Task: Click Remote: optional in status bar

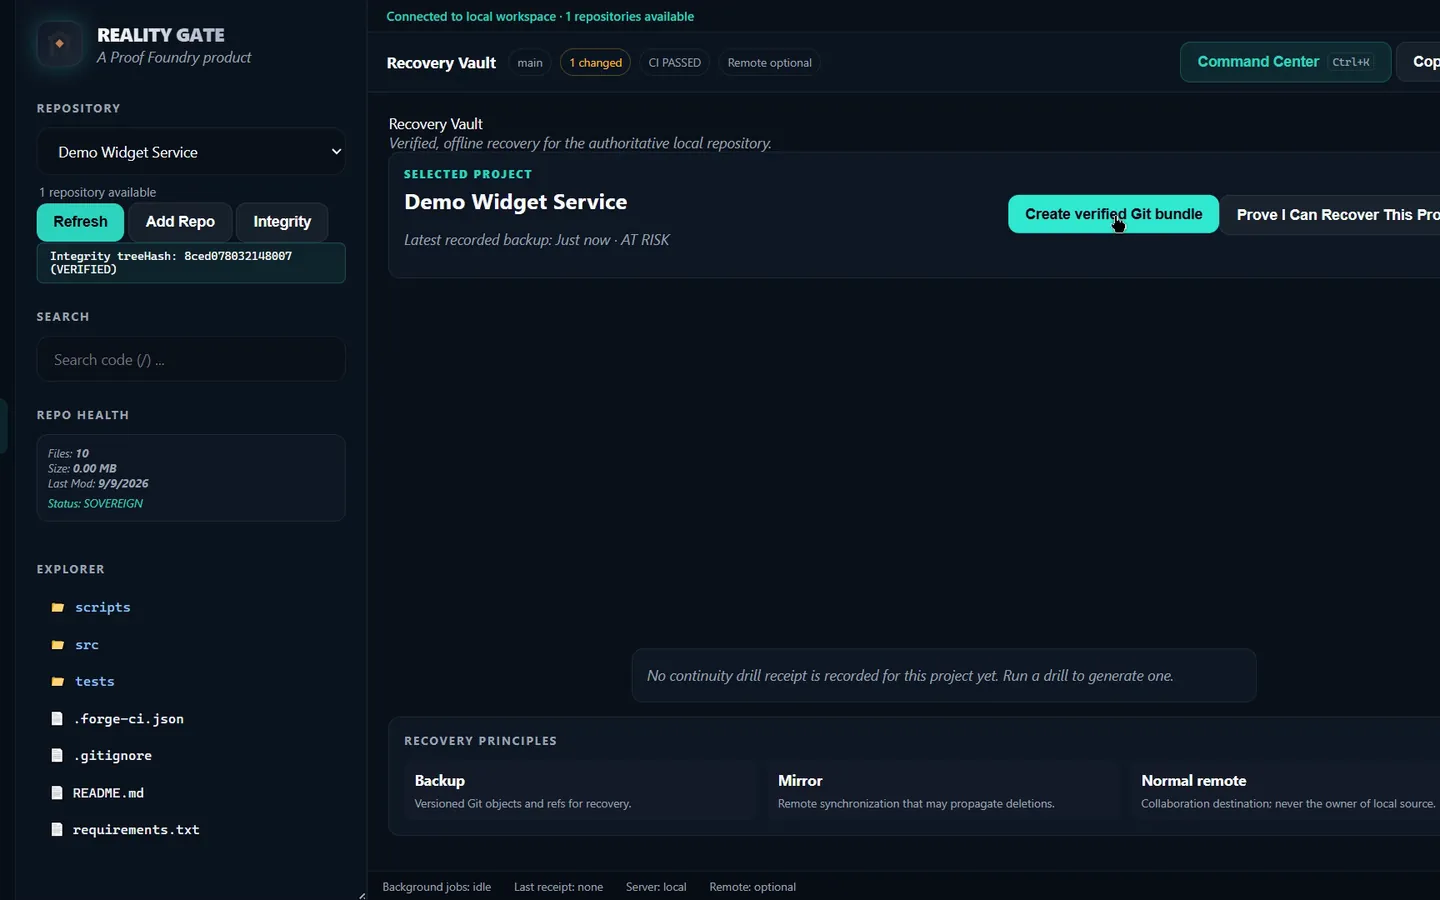Action: click(x=753, y=887)
